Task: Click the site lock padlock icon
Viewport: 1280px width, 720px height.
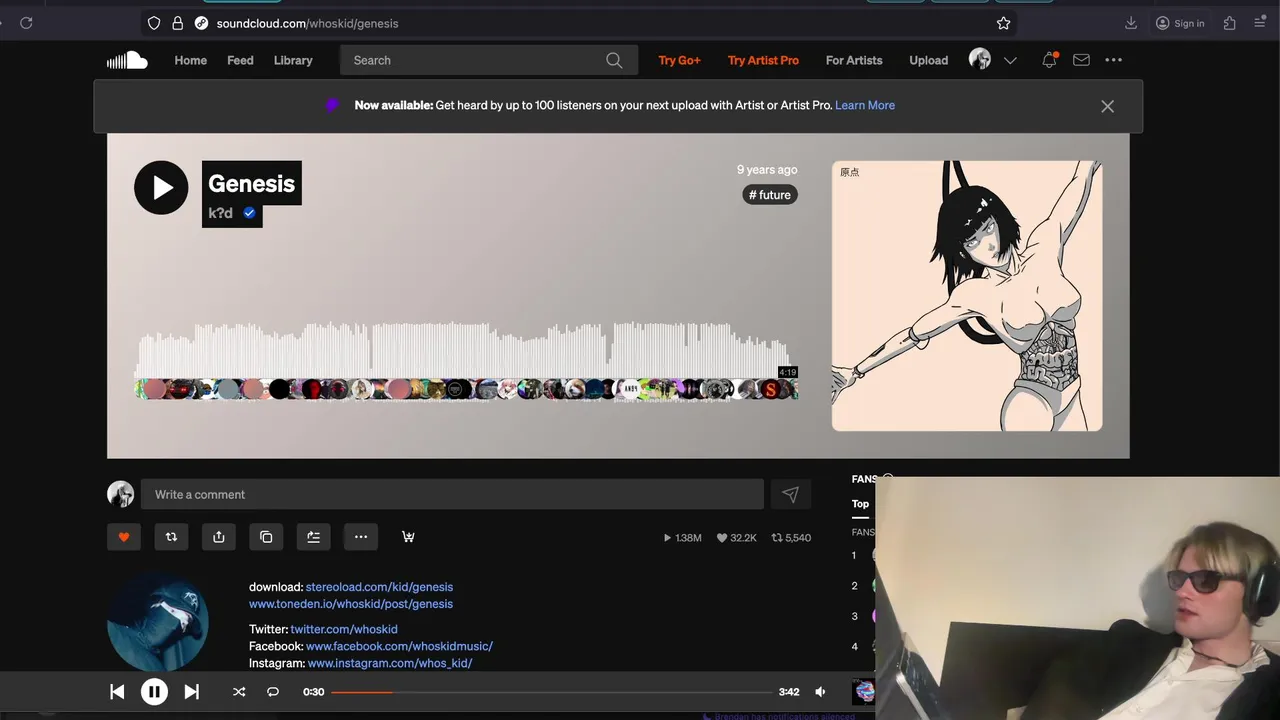Action: [177, 23]
